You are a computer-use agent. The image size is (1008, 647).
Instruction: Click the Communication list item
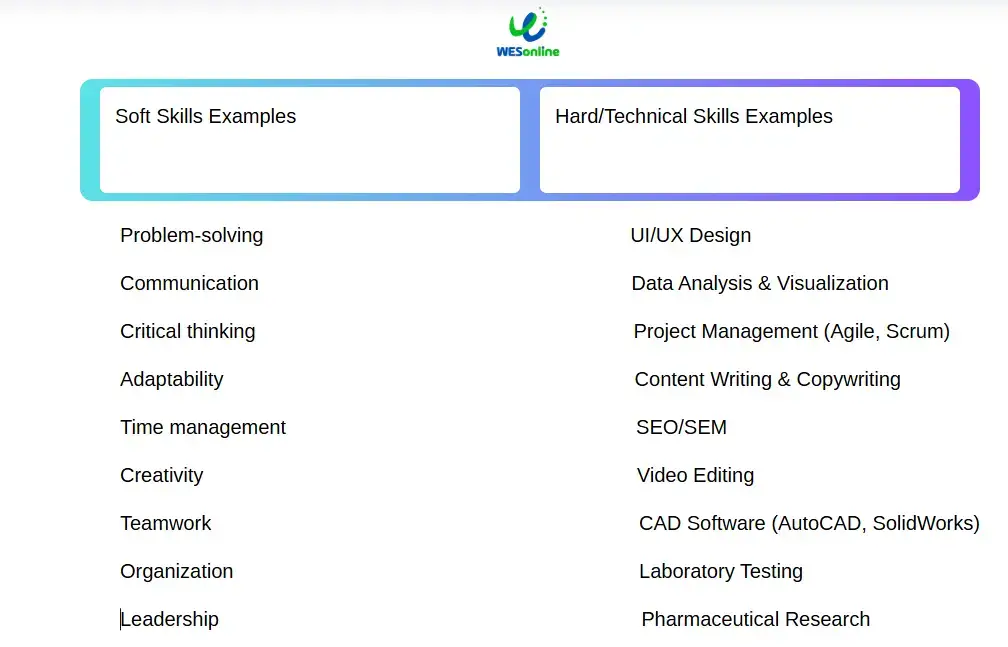tap(190, 283)
